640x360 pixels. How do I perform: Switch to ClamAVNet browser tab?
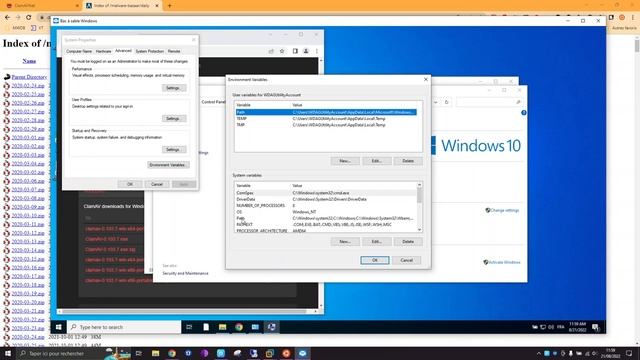pyautogui.click(x=42, y=6)
